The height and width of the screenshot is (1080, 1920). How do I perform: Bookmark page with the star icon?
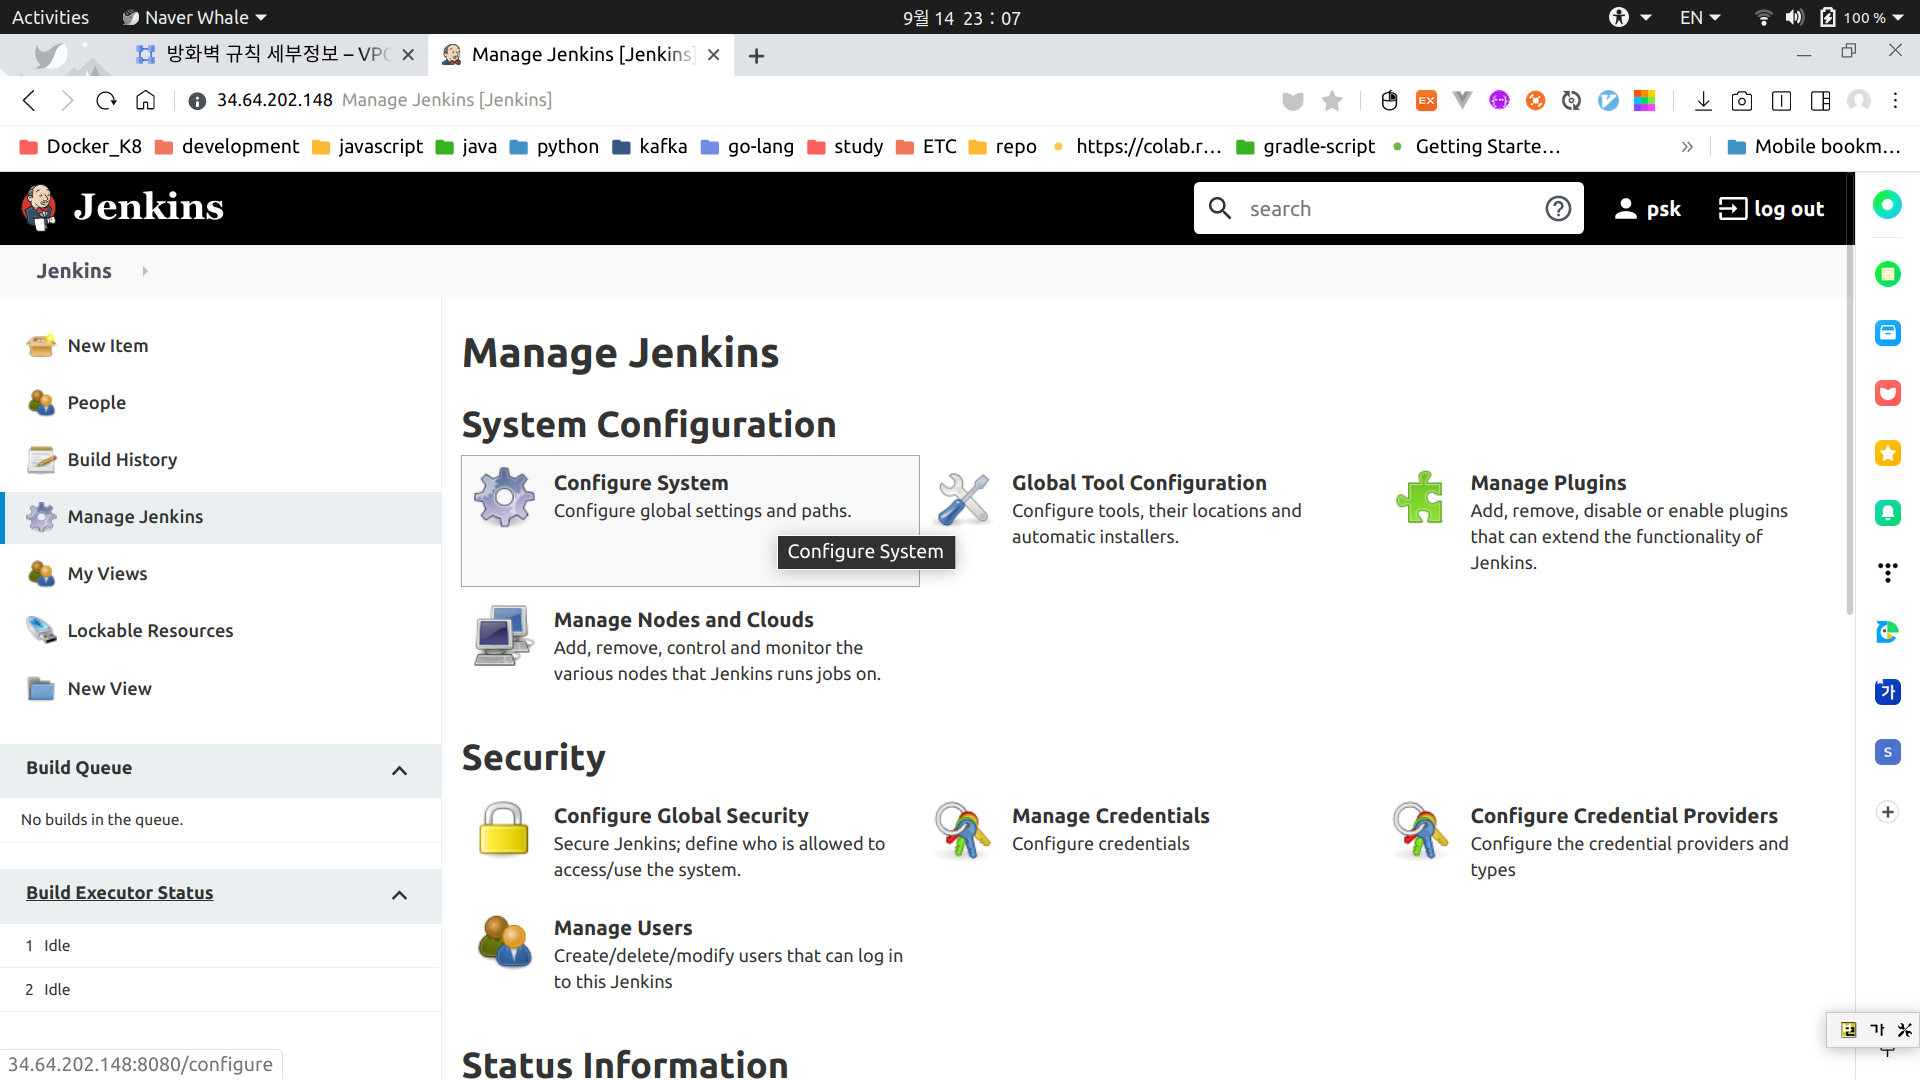click(x=1332, y=100)
